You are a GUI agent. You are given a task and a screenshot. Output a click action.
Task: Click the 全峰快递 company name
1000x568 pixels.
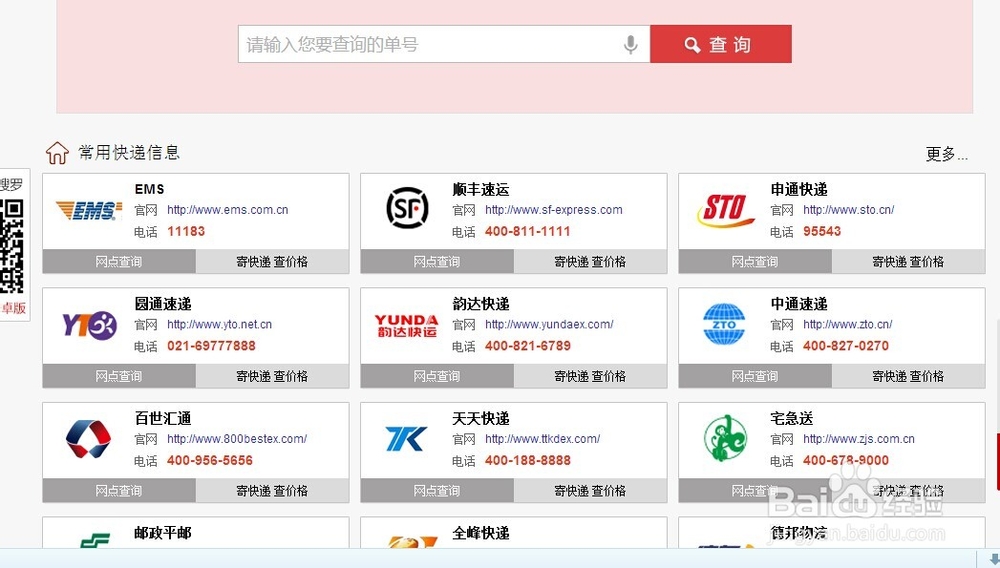481,533
